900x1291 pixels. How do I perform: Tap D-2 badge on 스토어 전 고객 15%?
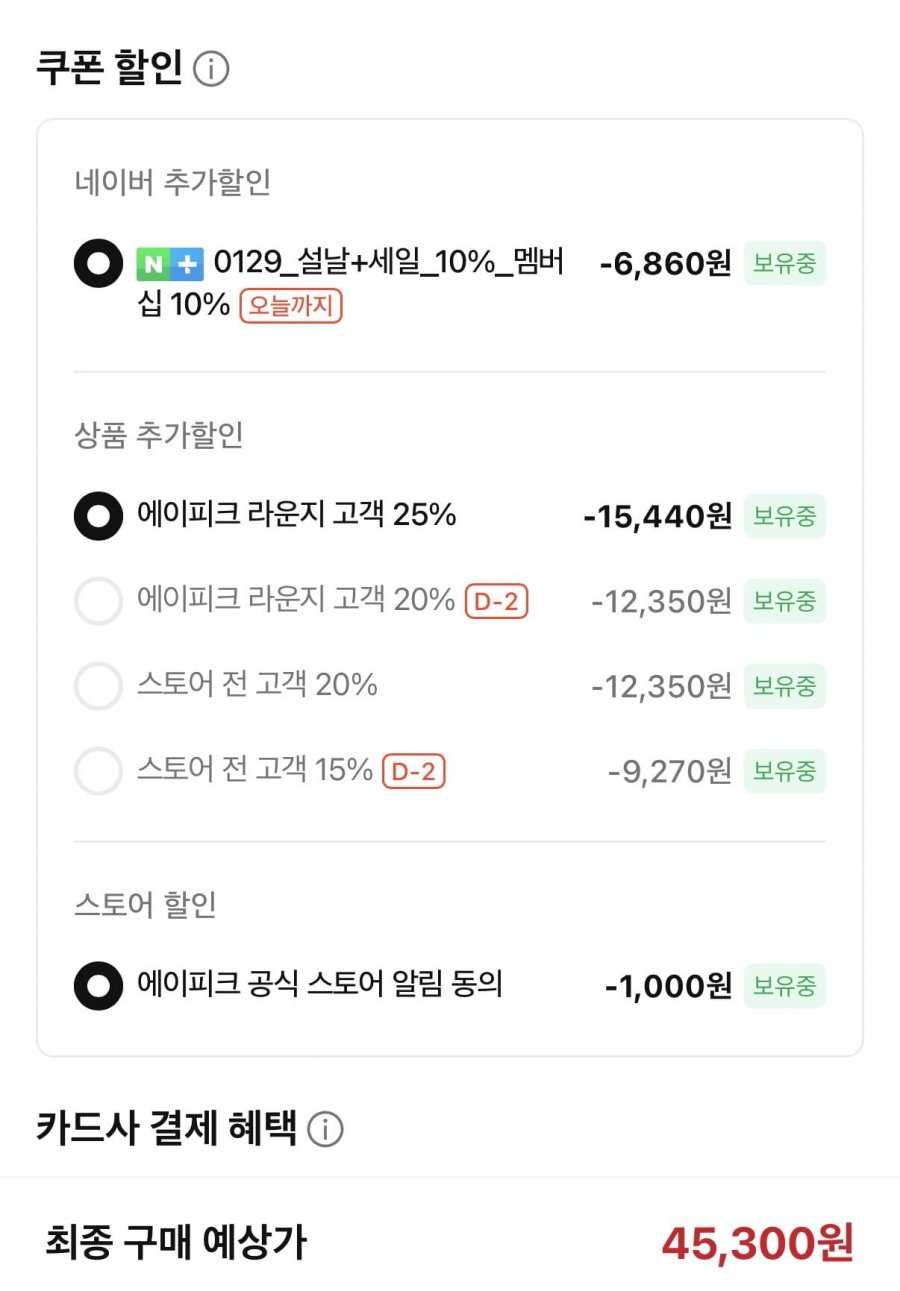[x=414, y=771]
